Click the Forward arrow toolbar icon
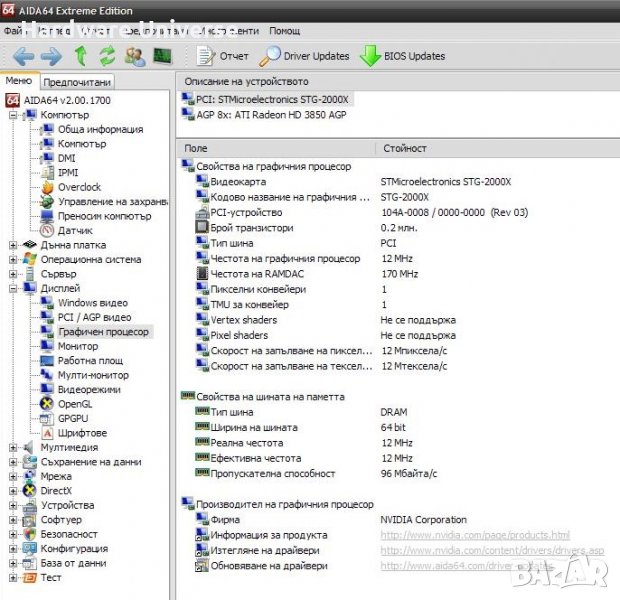Viewport: 620px width, 600px height. coord(50,56)
